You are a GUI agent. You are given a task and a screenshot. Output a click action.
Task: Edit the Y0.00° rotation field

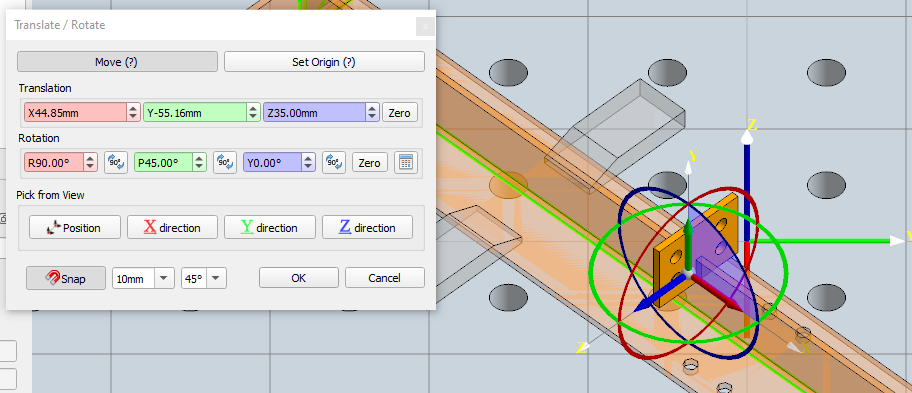(x=273, y=163)
